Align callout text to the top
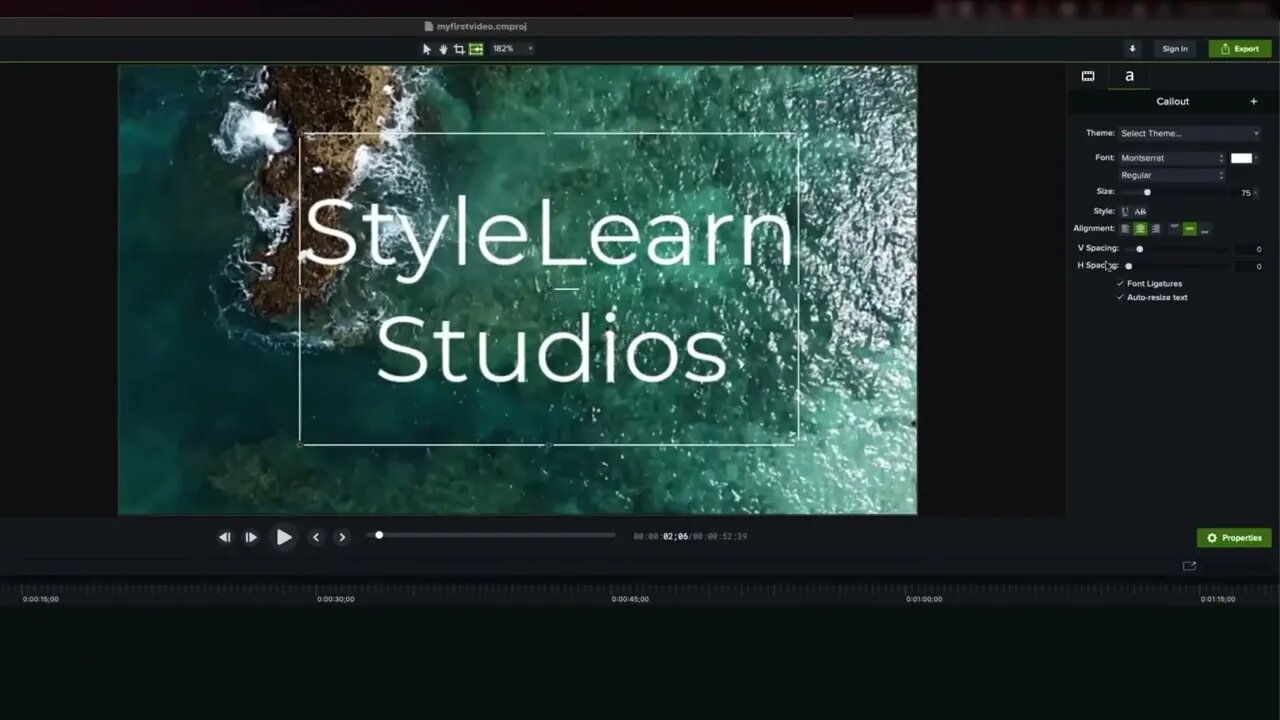This screenshot has height=720, width=1280. click(x=1175, y=229)
